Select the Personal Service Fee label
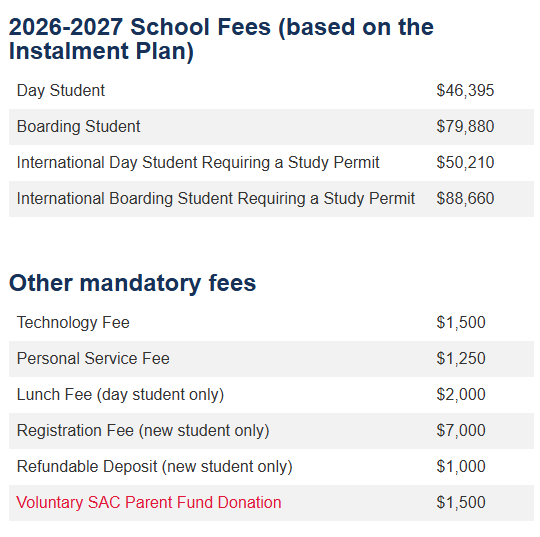The image size is (540, 537). tap(93, 359)
